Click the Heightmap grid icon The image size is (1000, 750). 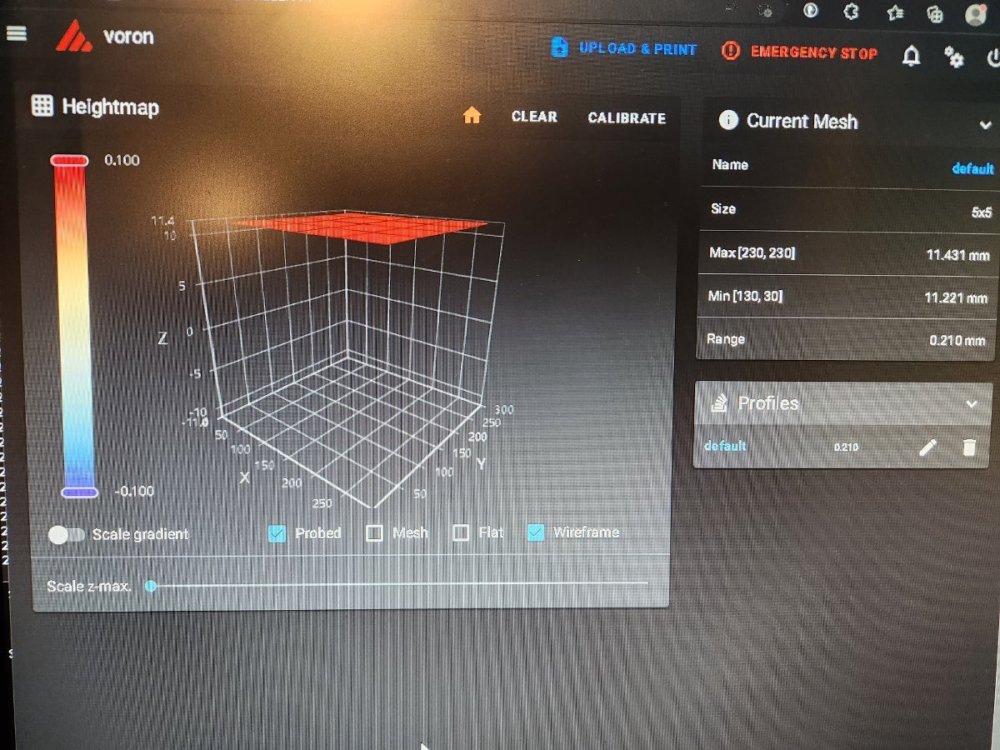42,107
